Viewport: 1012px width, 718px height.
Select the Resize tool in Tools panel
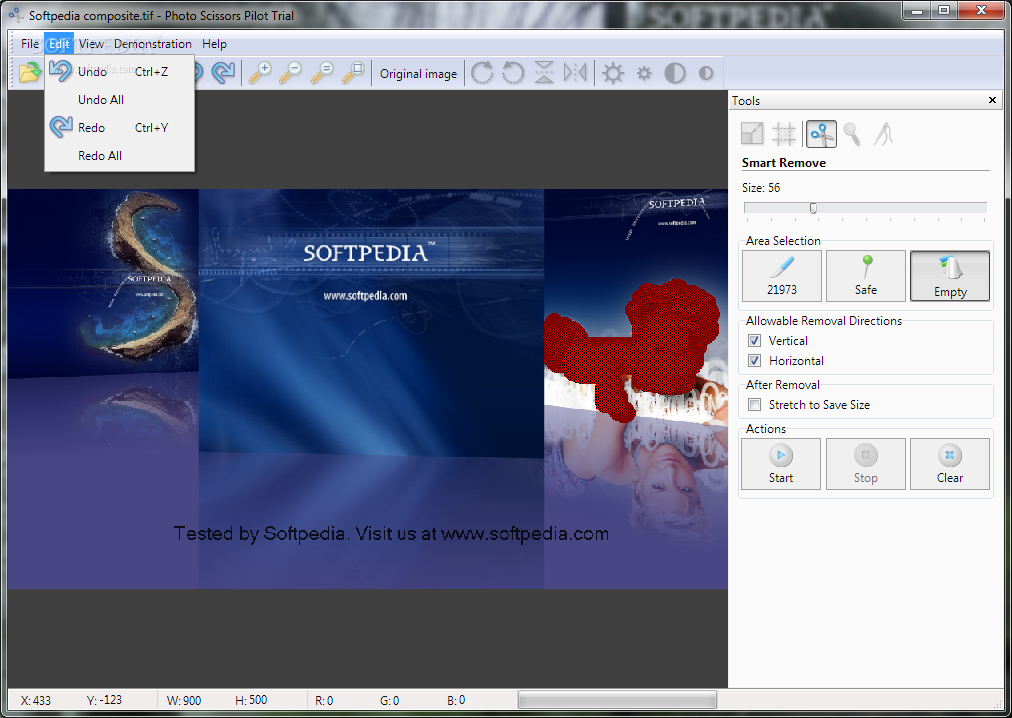pos(753,134)
